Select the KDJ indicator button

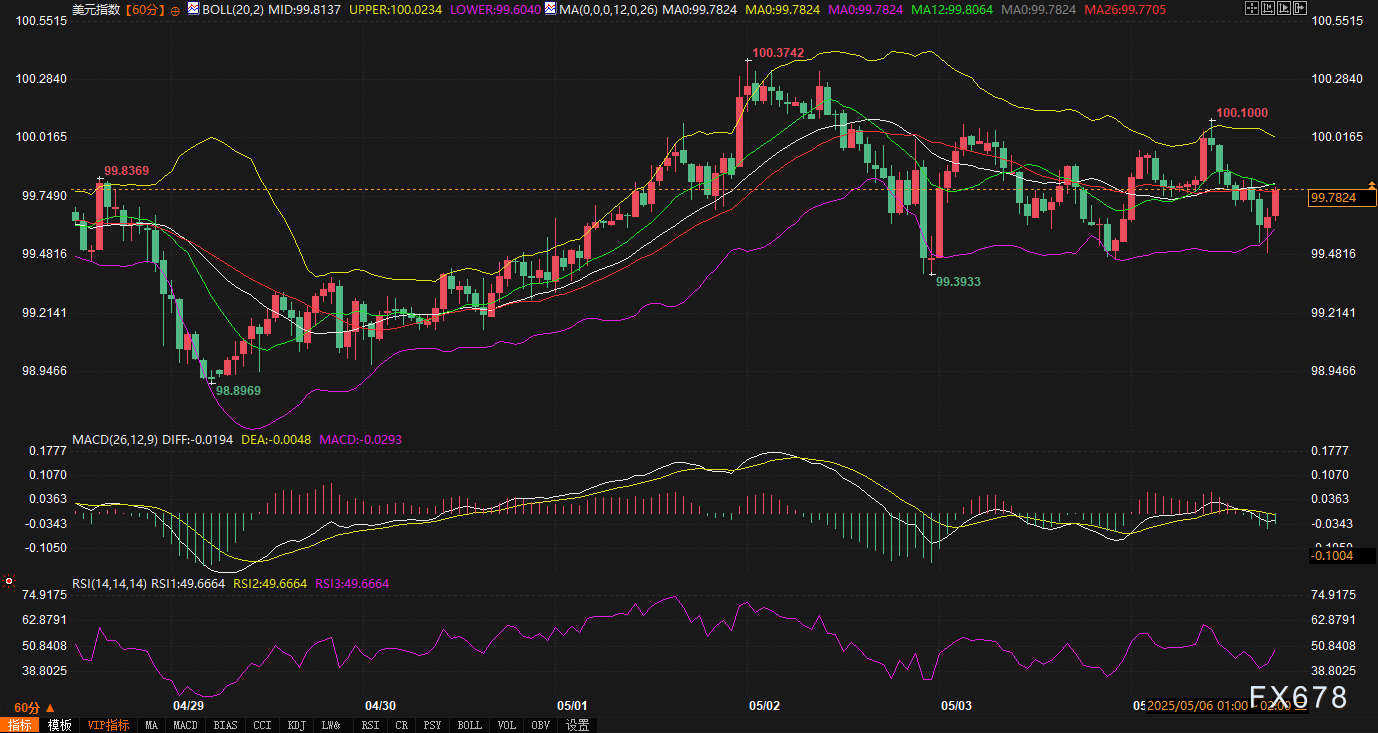[x=296, y=725]
